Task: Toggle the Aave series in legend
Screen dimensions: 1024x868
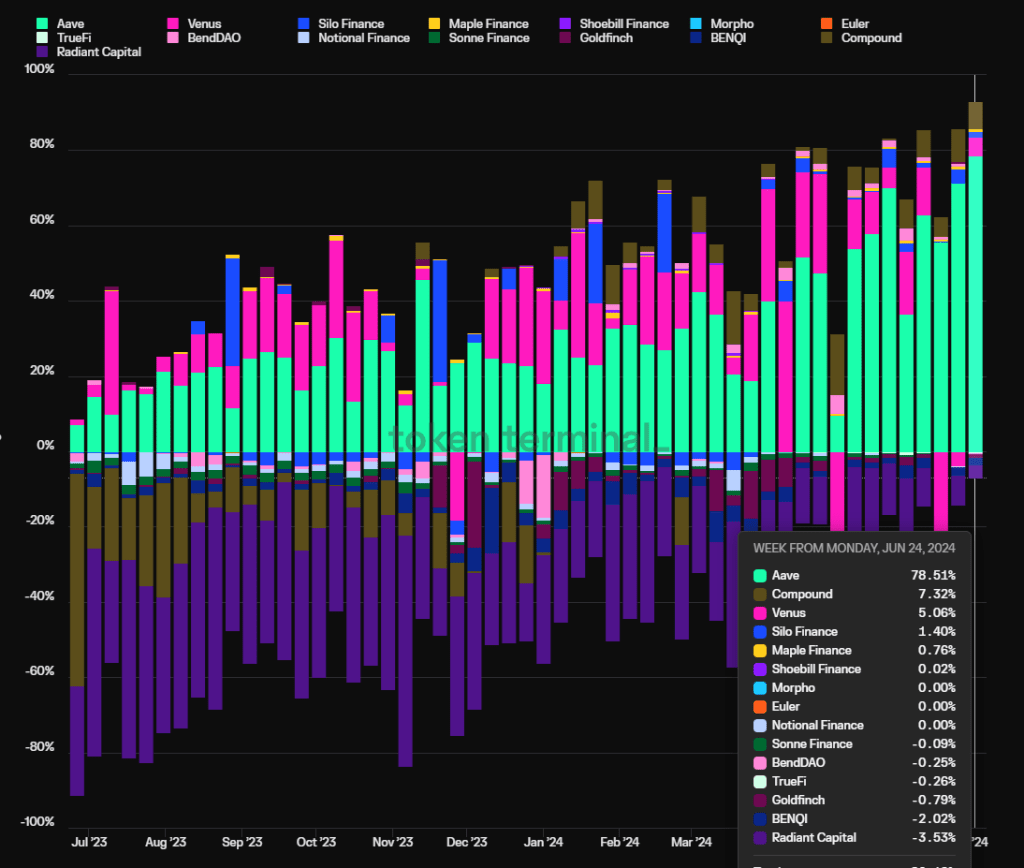Action: coord(70,23)
